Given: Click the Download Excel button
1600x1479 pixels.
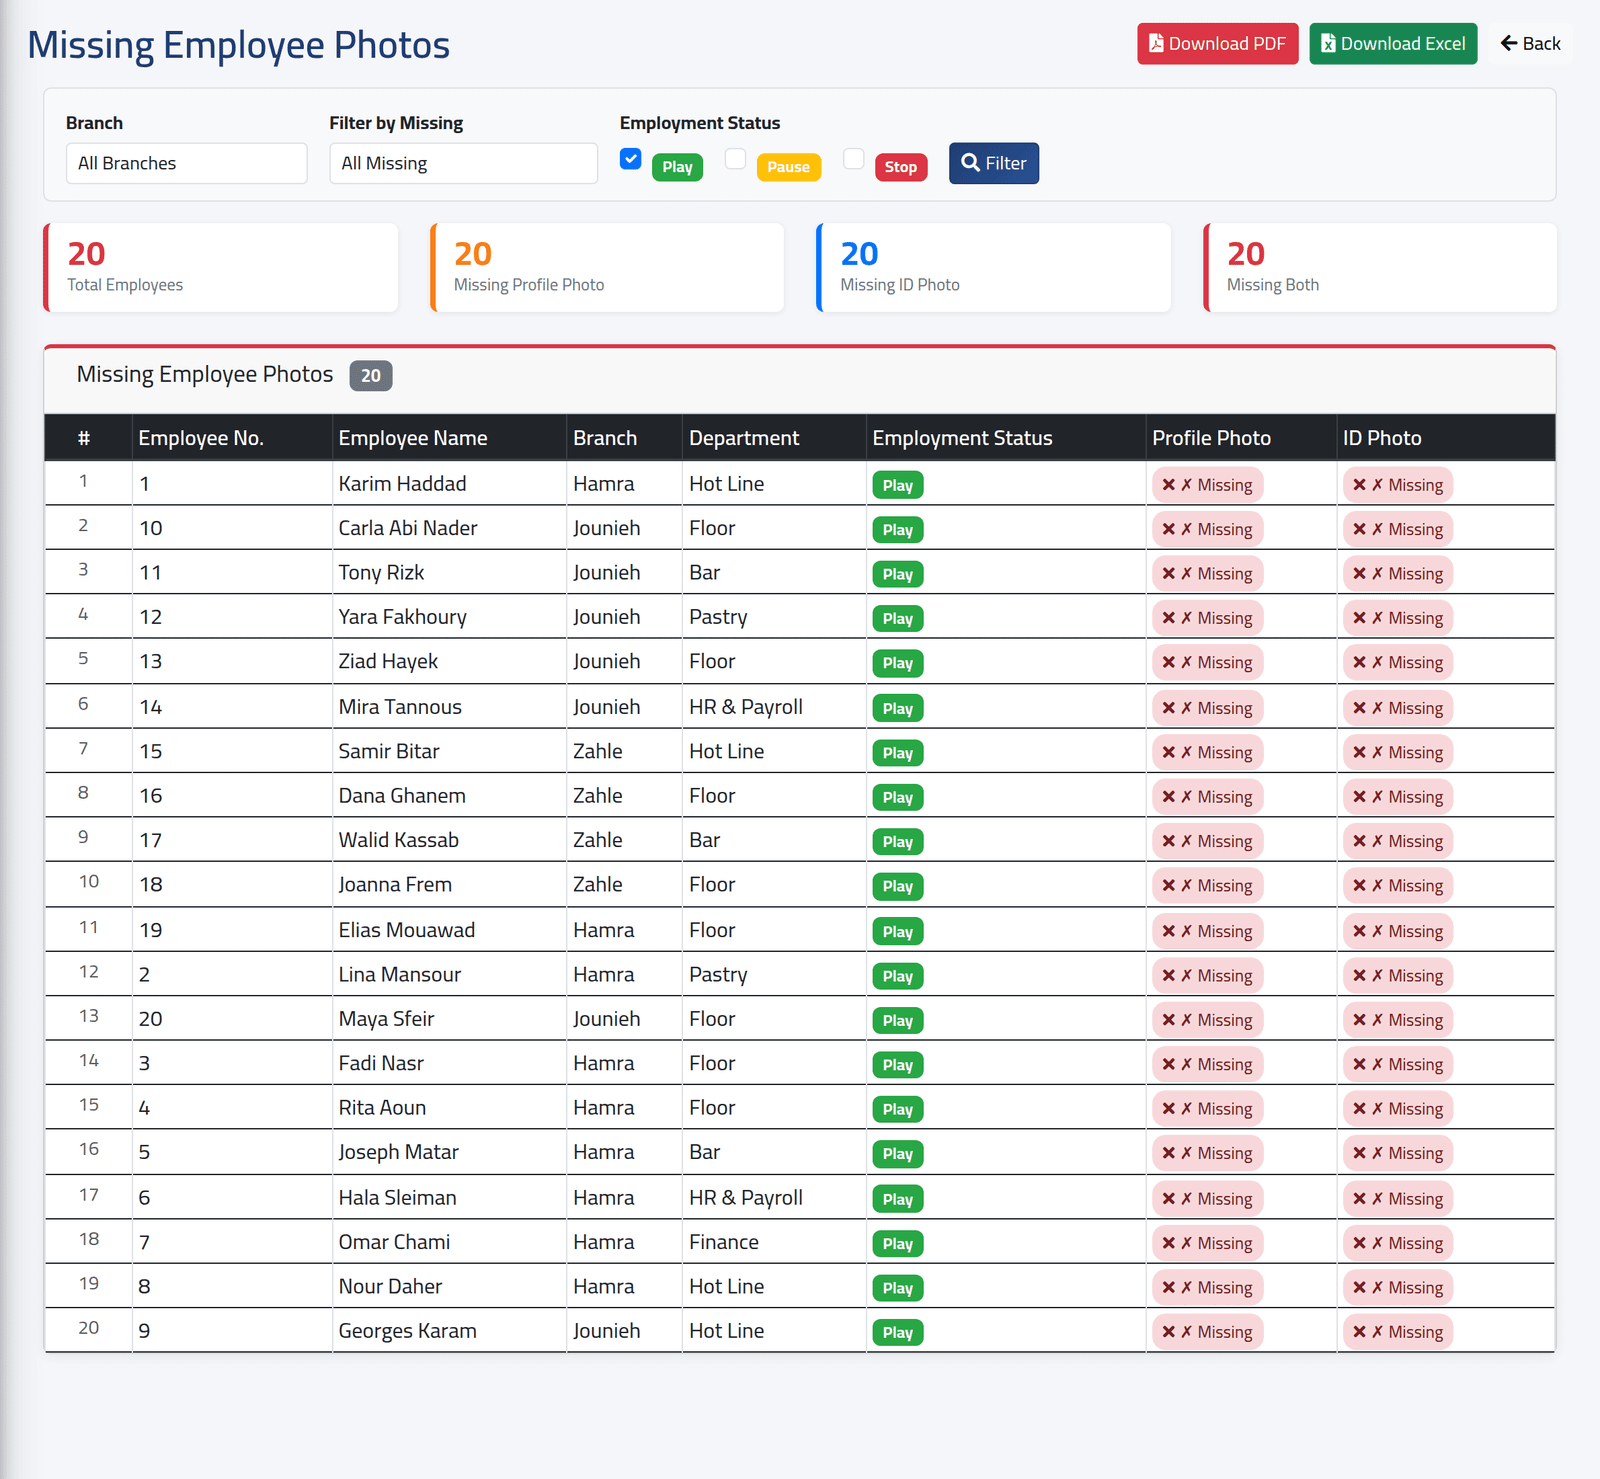Looking at the screenshot, I should (x=1393, y=43).
